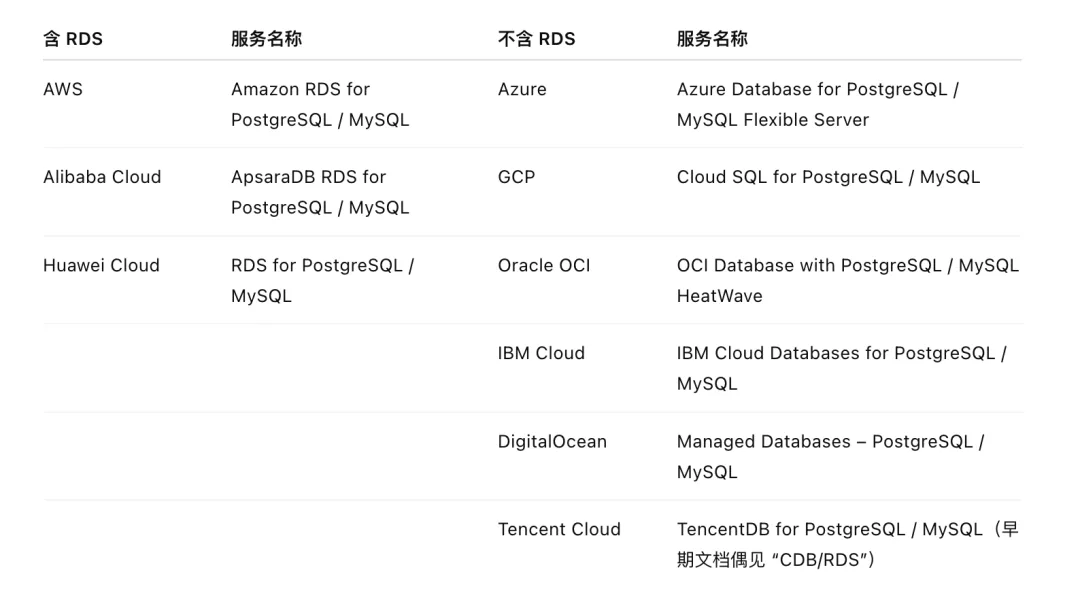The image size is (1080, 589).
Task: Click the '不含 RDS' column header
Action: (537, 39)
